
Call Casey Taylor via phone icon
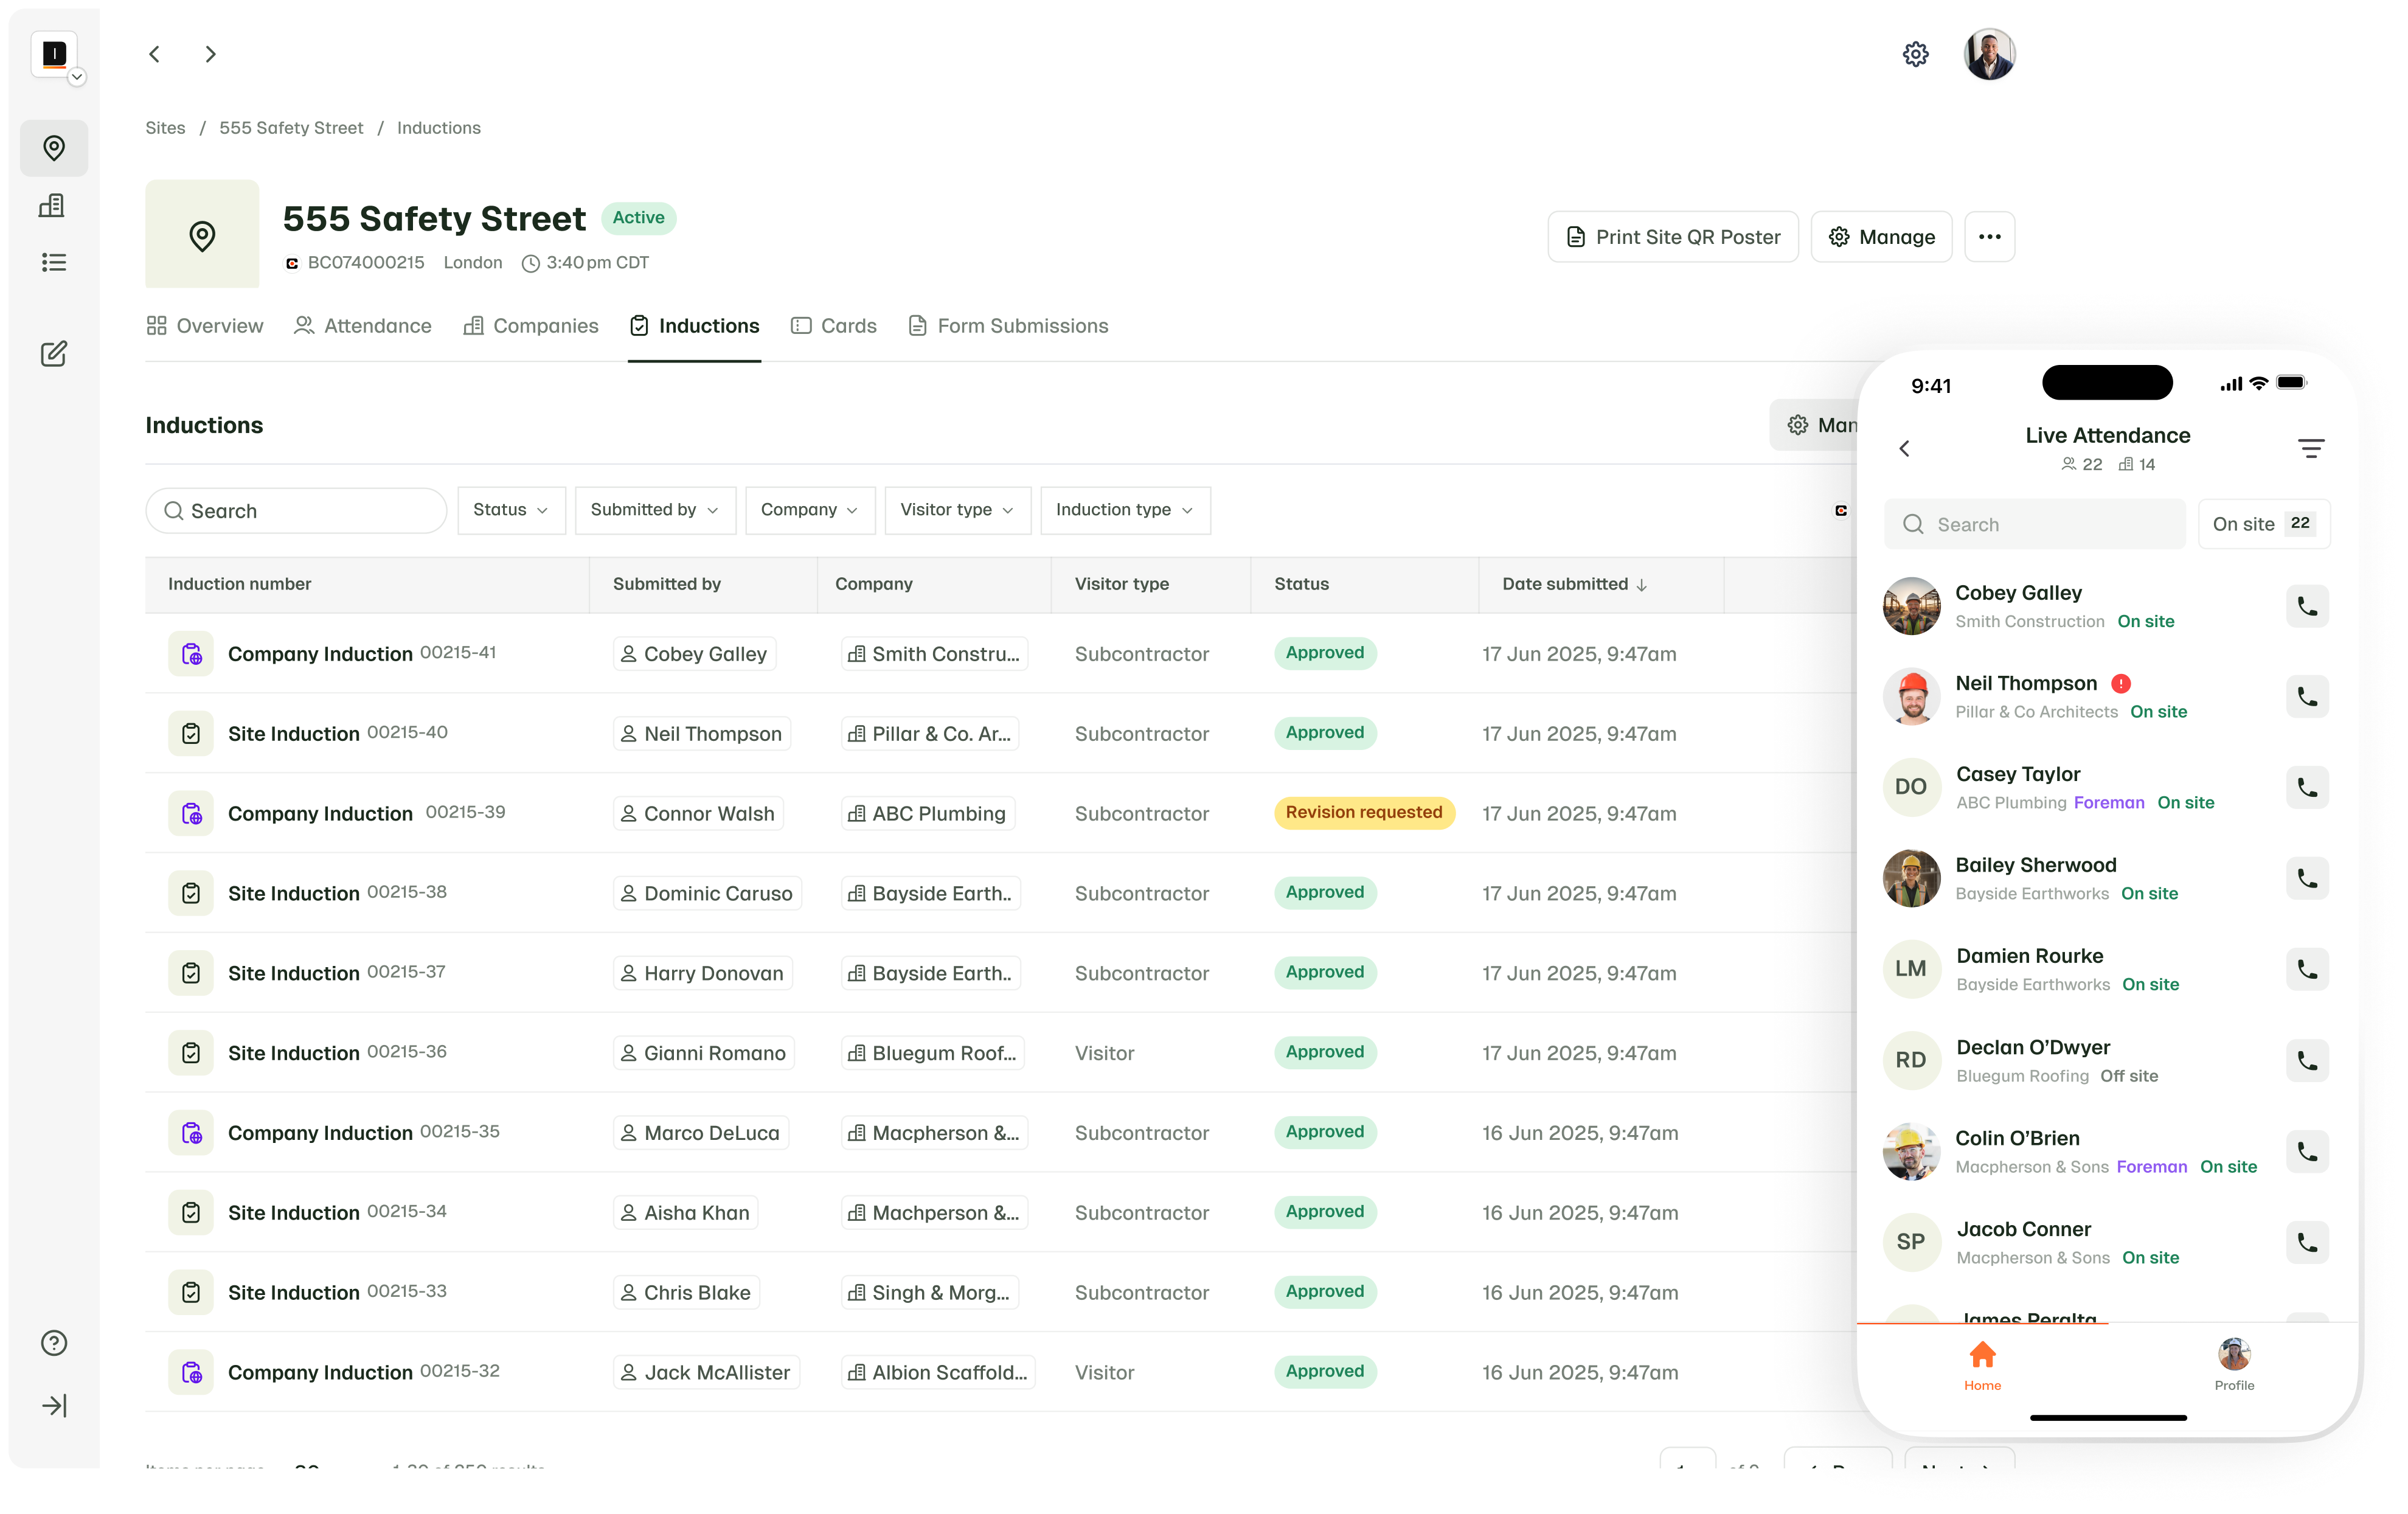coord(2307,788)
